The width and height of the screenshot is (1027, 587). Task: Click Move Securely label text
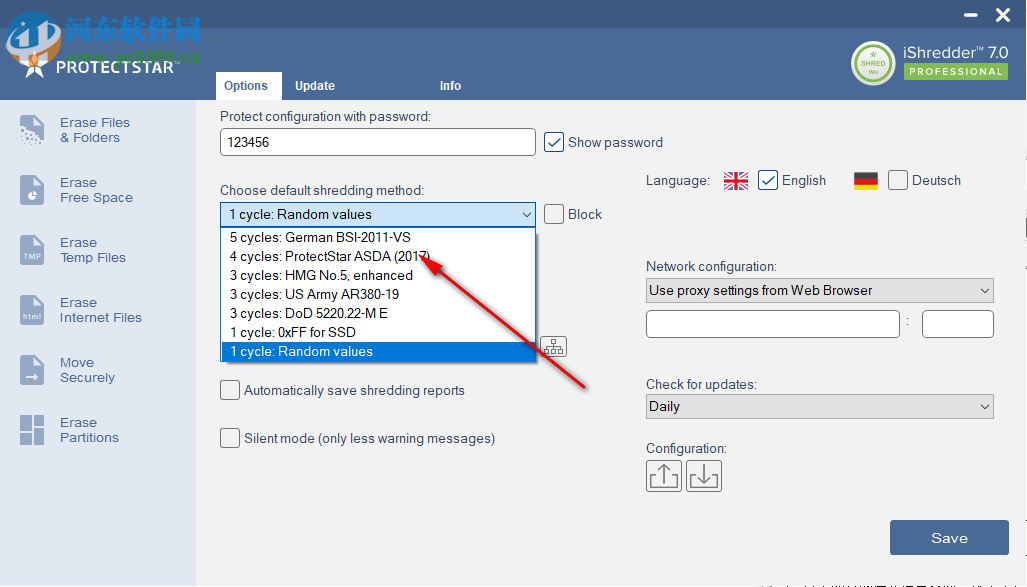87,370
